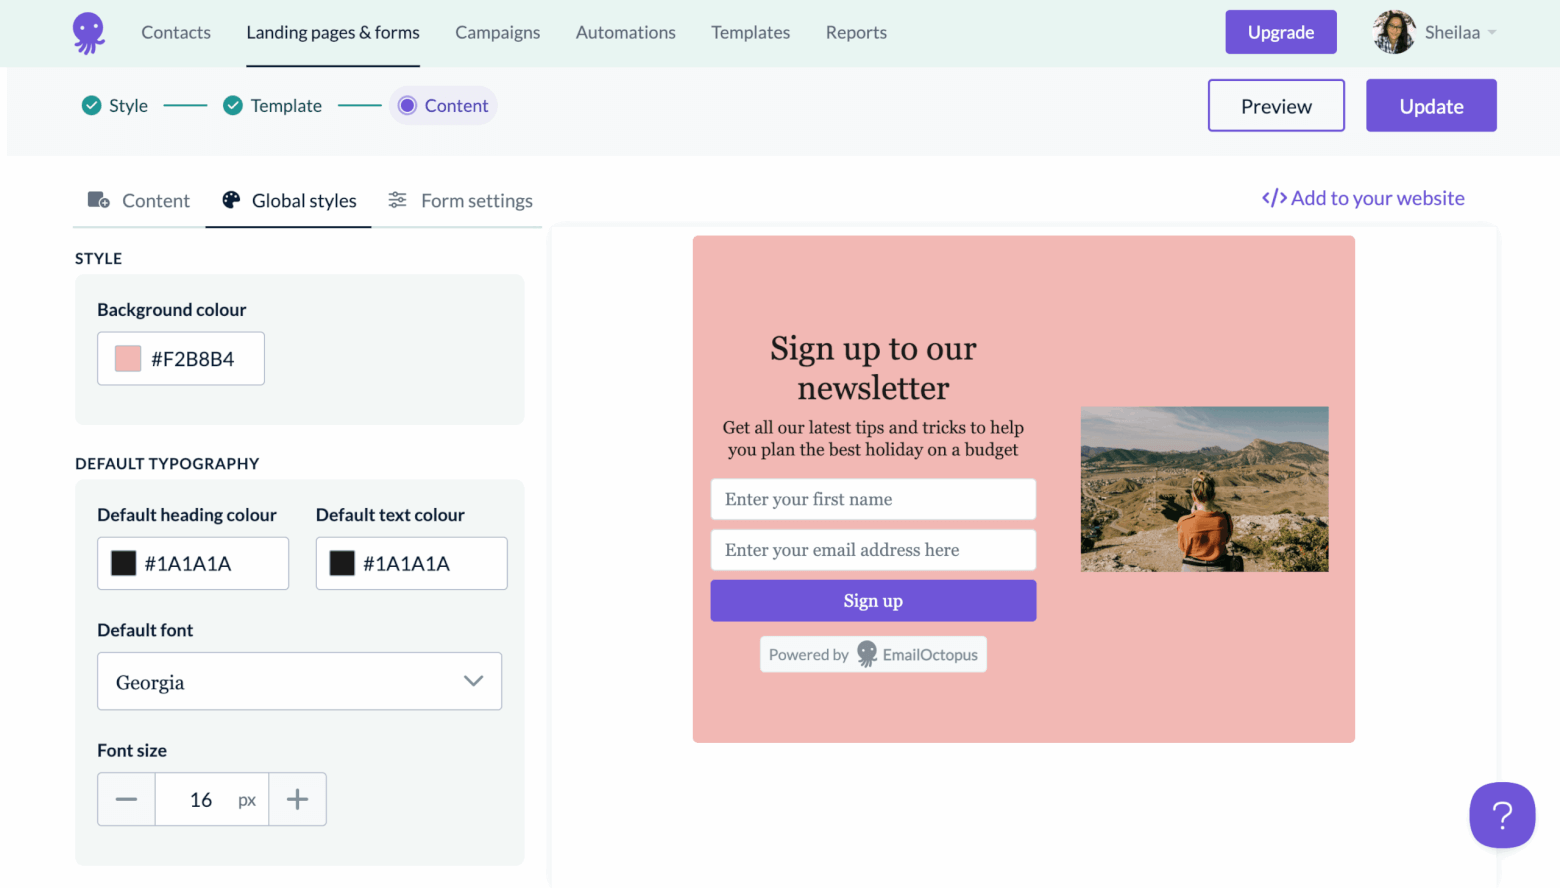Open the background colour swatch #F2B8B4
Screen dimensions: 1560x888
tap(128, 358)
